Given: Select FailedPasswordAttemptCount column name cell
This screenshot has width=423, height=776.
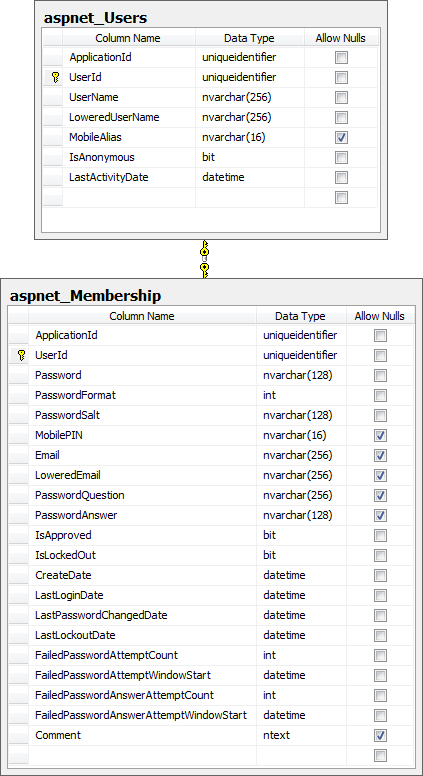Looking at the screenshot, I should point(142,655).
